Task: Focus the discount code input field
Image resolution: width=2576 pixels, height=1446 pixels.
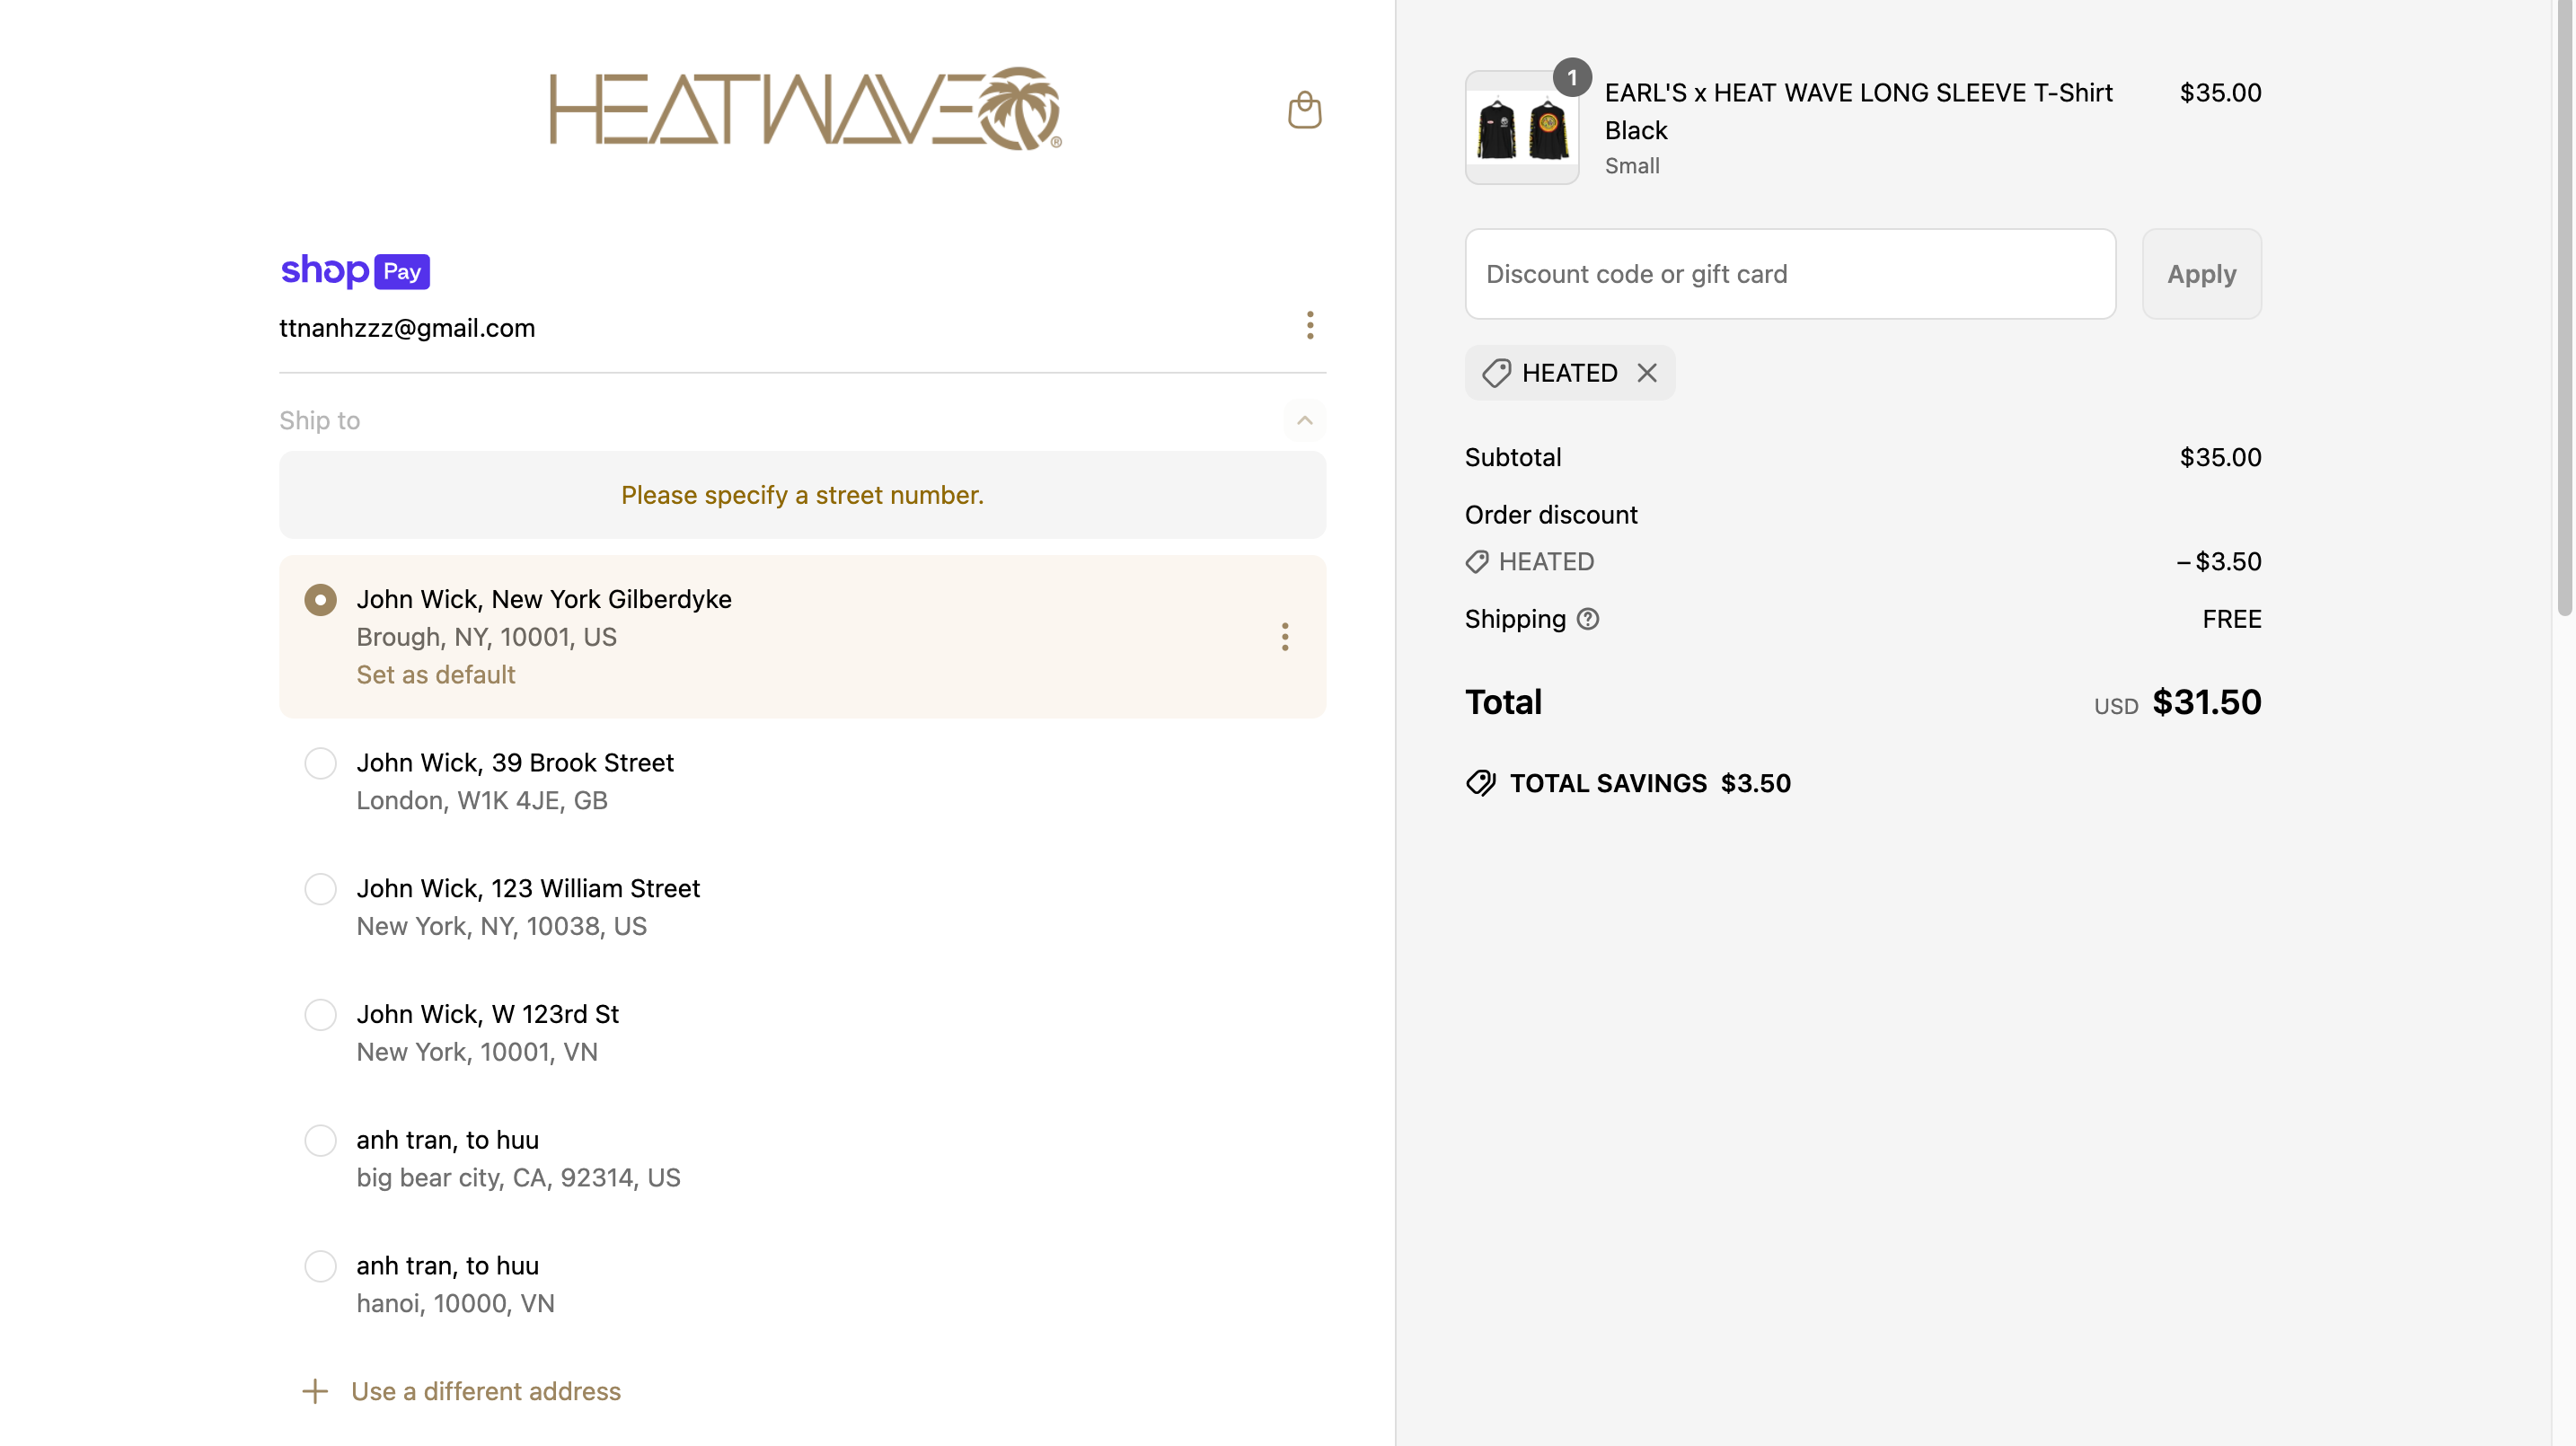Action: click(1790, 274)
